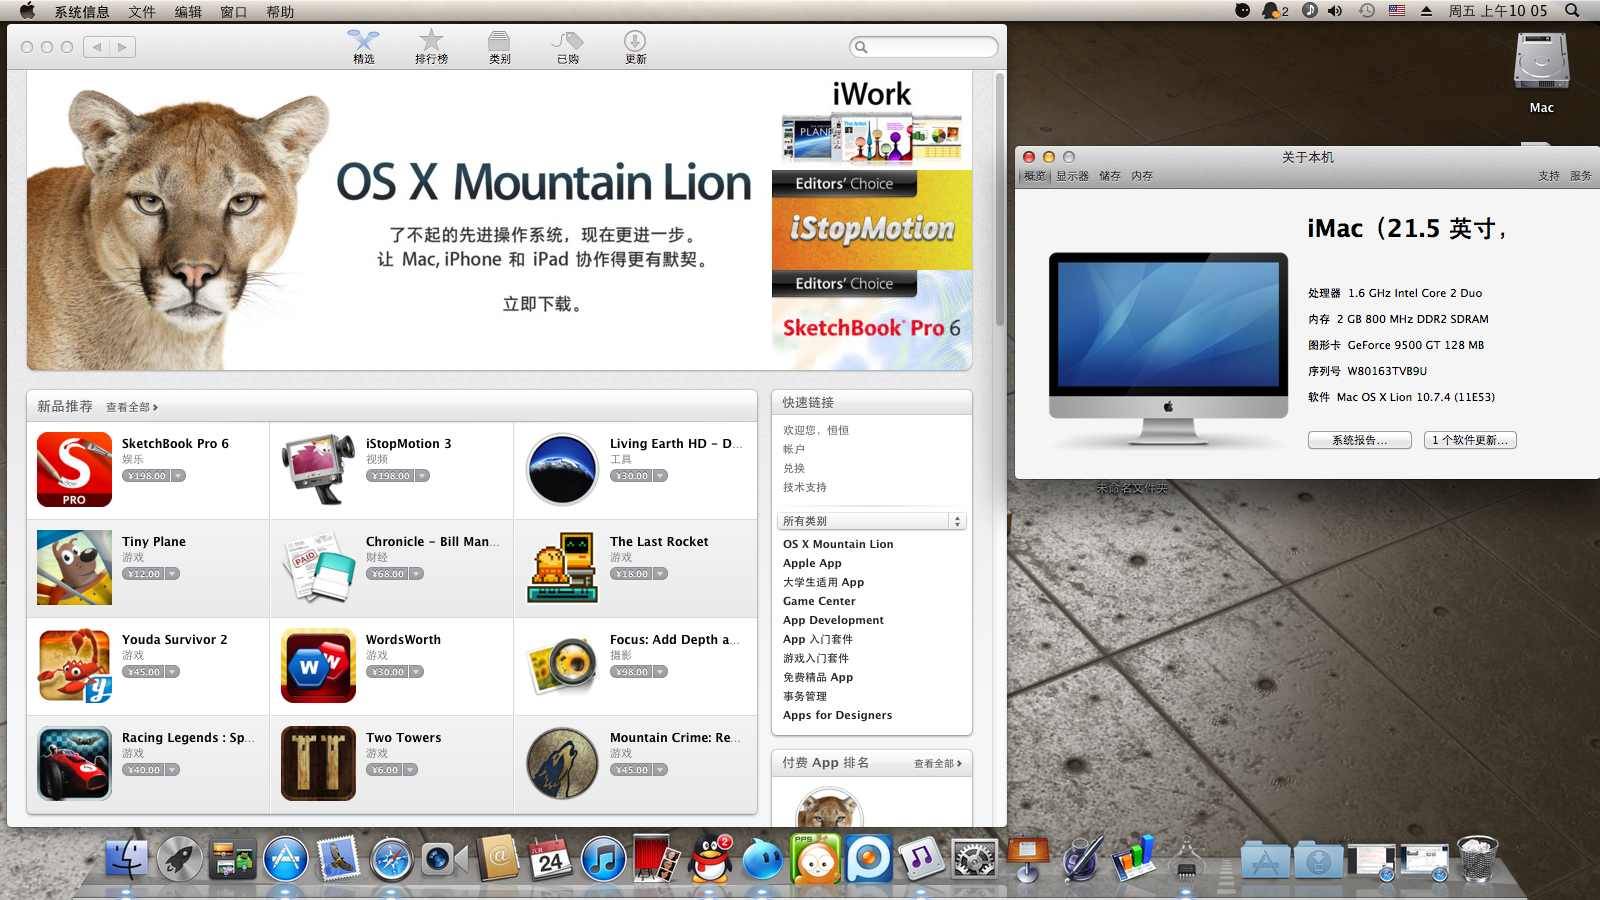Viewport: 1600px width, 900px height.
Task: Open the Purchased (已购) toolbar icon
Action: click(567, 46)
